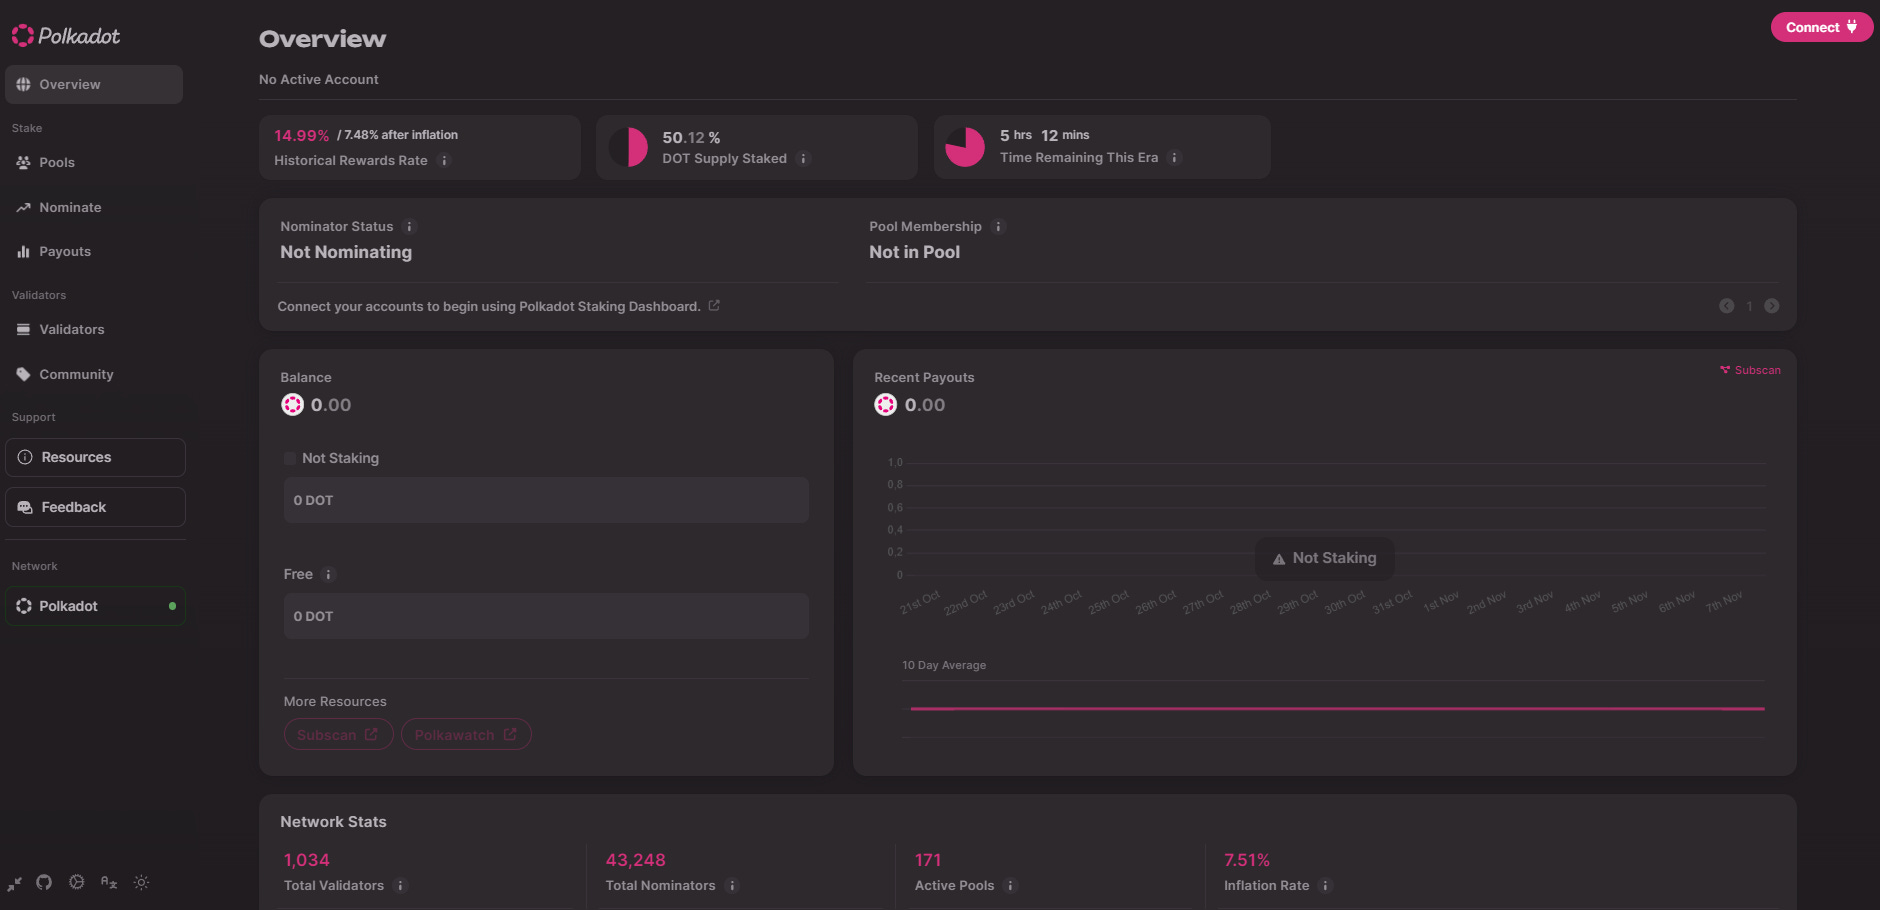Show info for Total Validators
Image resolution: width=1880 pixels, height=910 pixels.
pos(401,886)
